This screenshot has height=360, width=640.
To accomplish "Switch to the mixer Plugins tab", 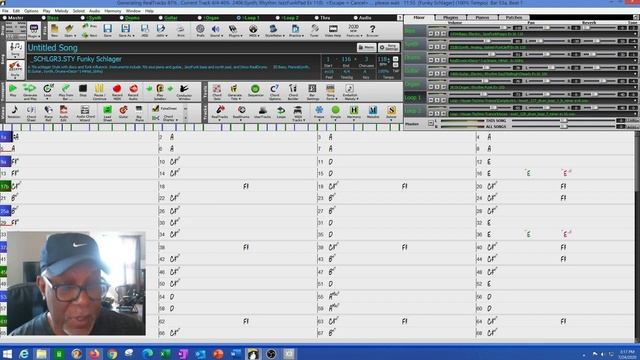I will pos(451,18).
